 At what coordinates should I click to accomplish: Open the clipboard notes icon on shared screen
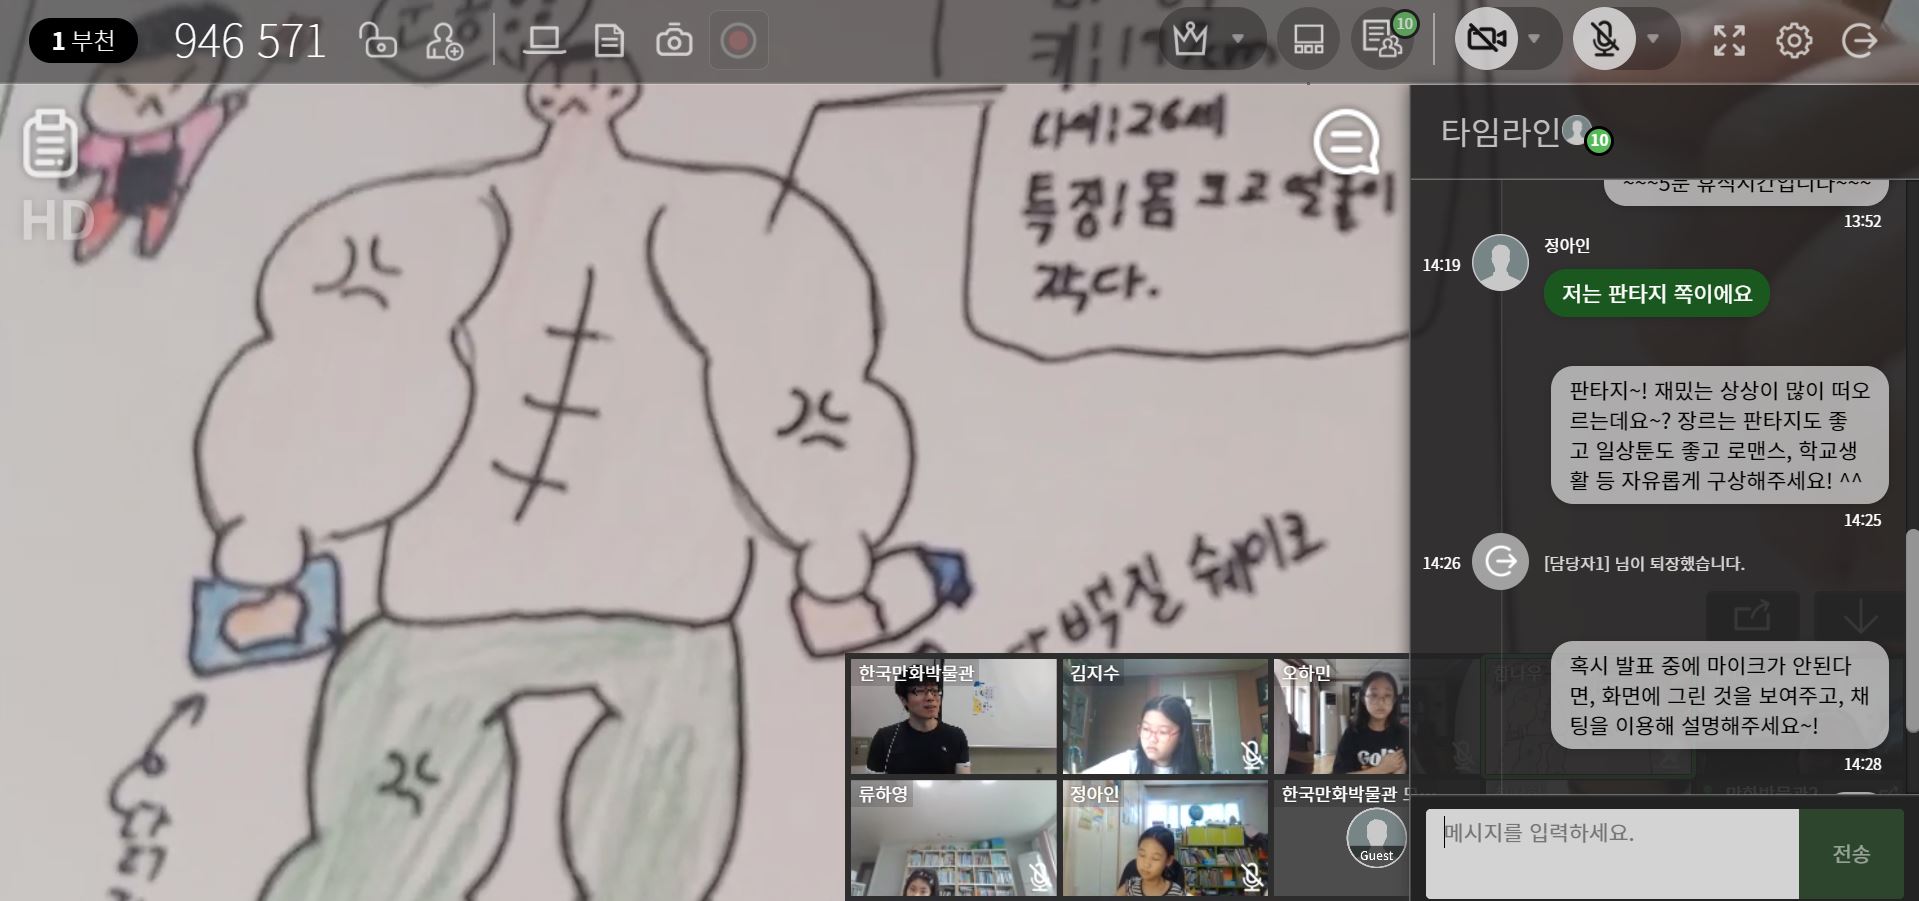pyautogui.click(x=50, y=144)
